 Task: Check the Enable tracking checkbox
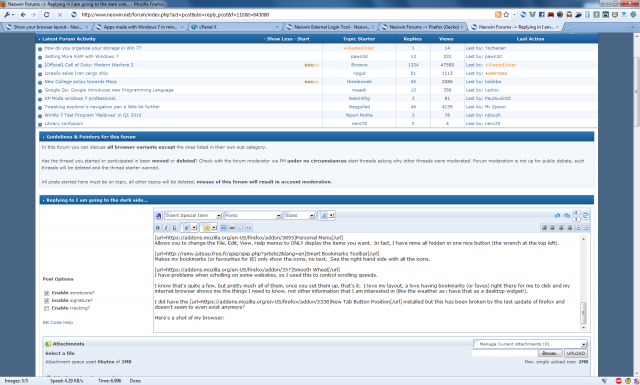point(47,308)
